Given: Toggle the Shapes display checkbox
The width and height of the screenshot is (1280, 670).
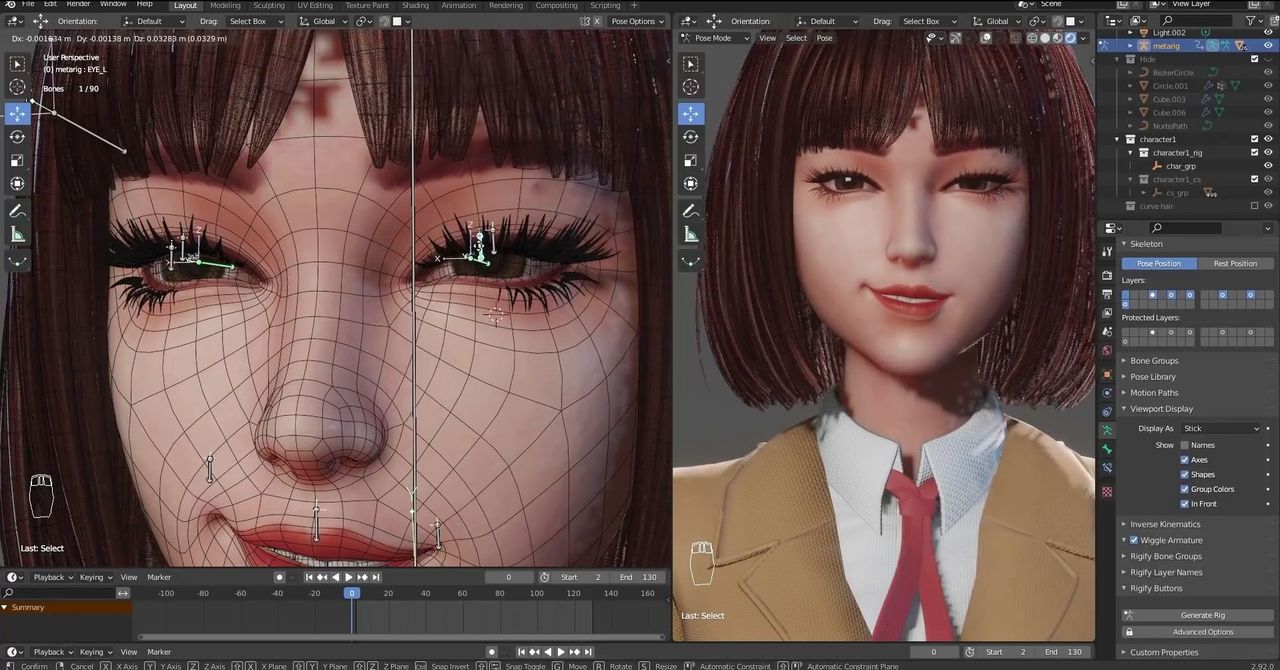Looking at the screenshot, I should point(1185,475).
